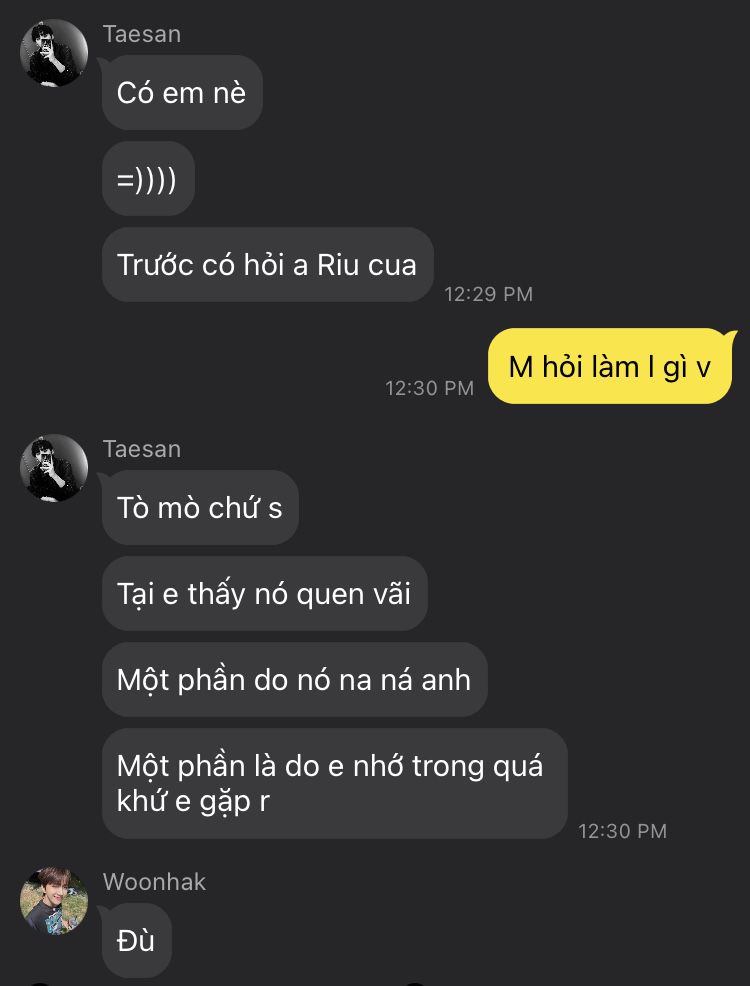
Task: Tap the Taesan sender name above 'Có em nè'
Action: 142,34
